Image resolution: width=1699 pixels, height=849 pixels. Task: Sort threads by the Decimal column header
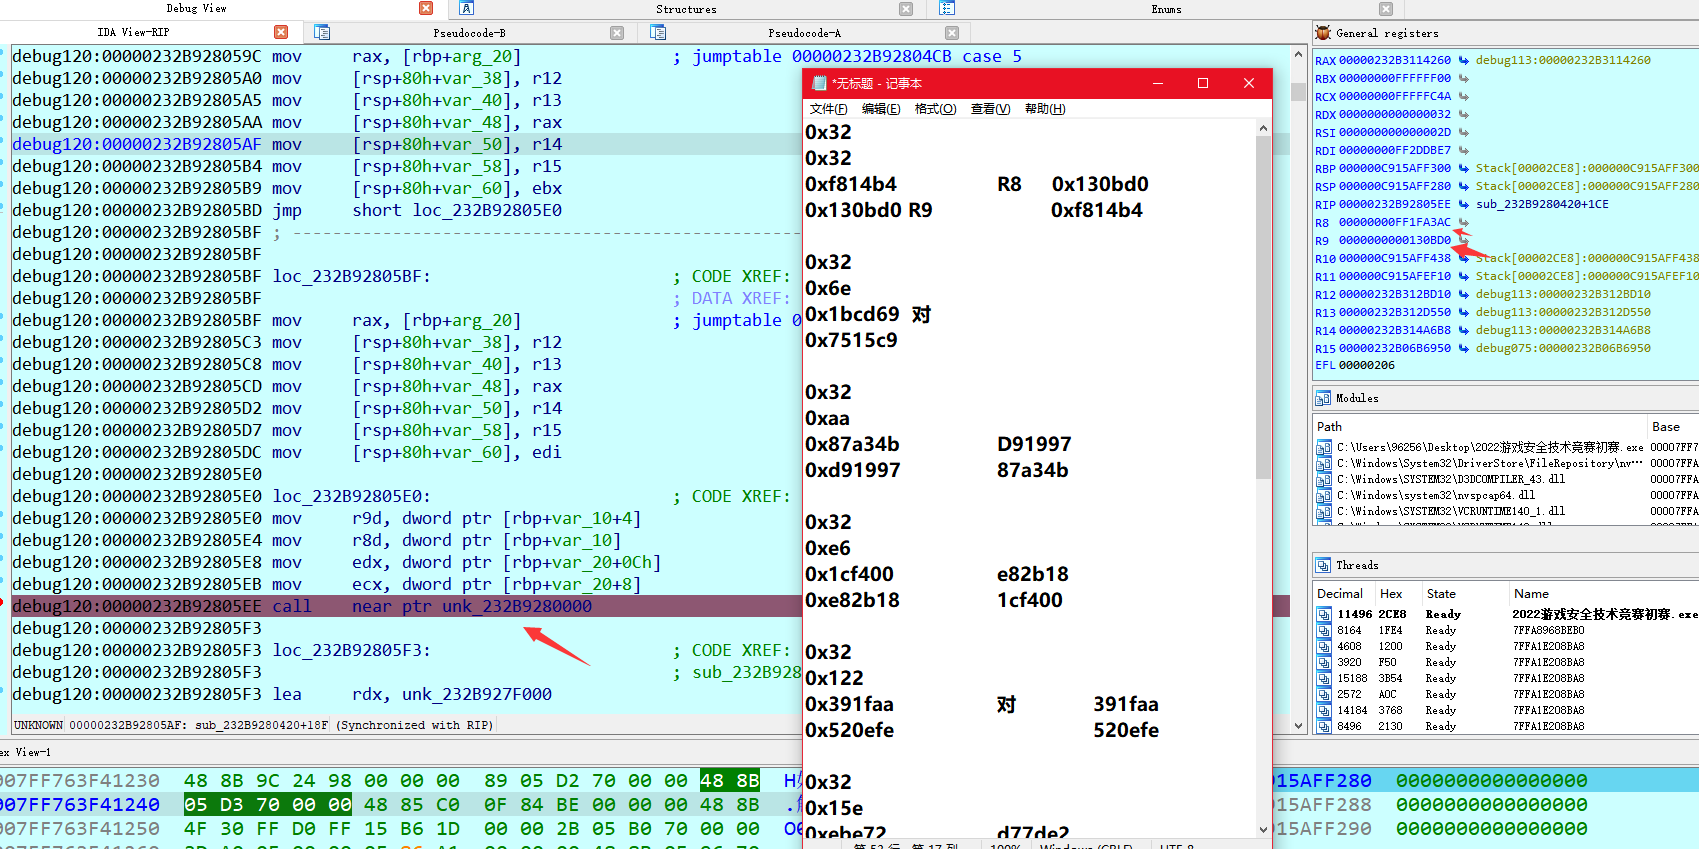[1342, 593]
